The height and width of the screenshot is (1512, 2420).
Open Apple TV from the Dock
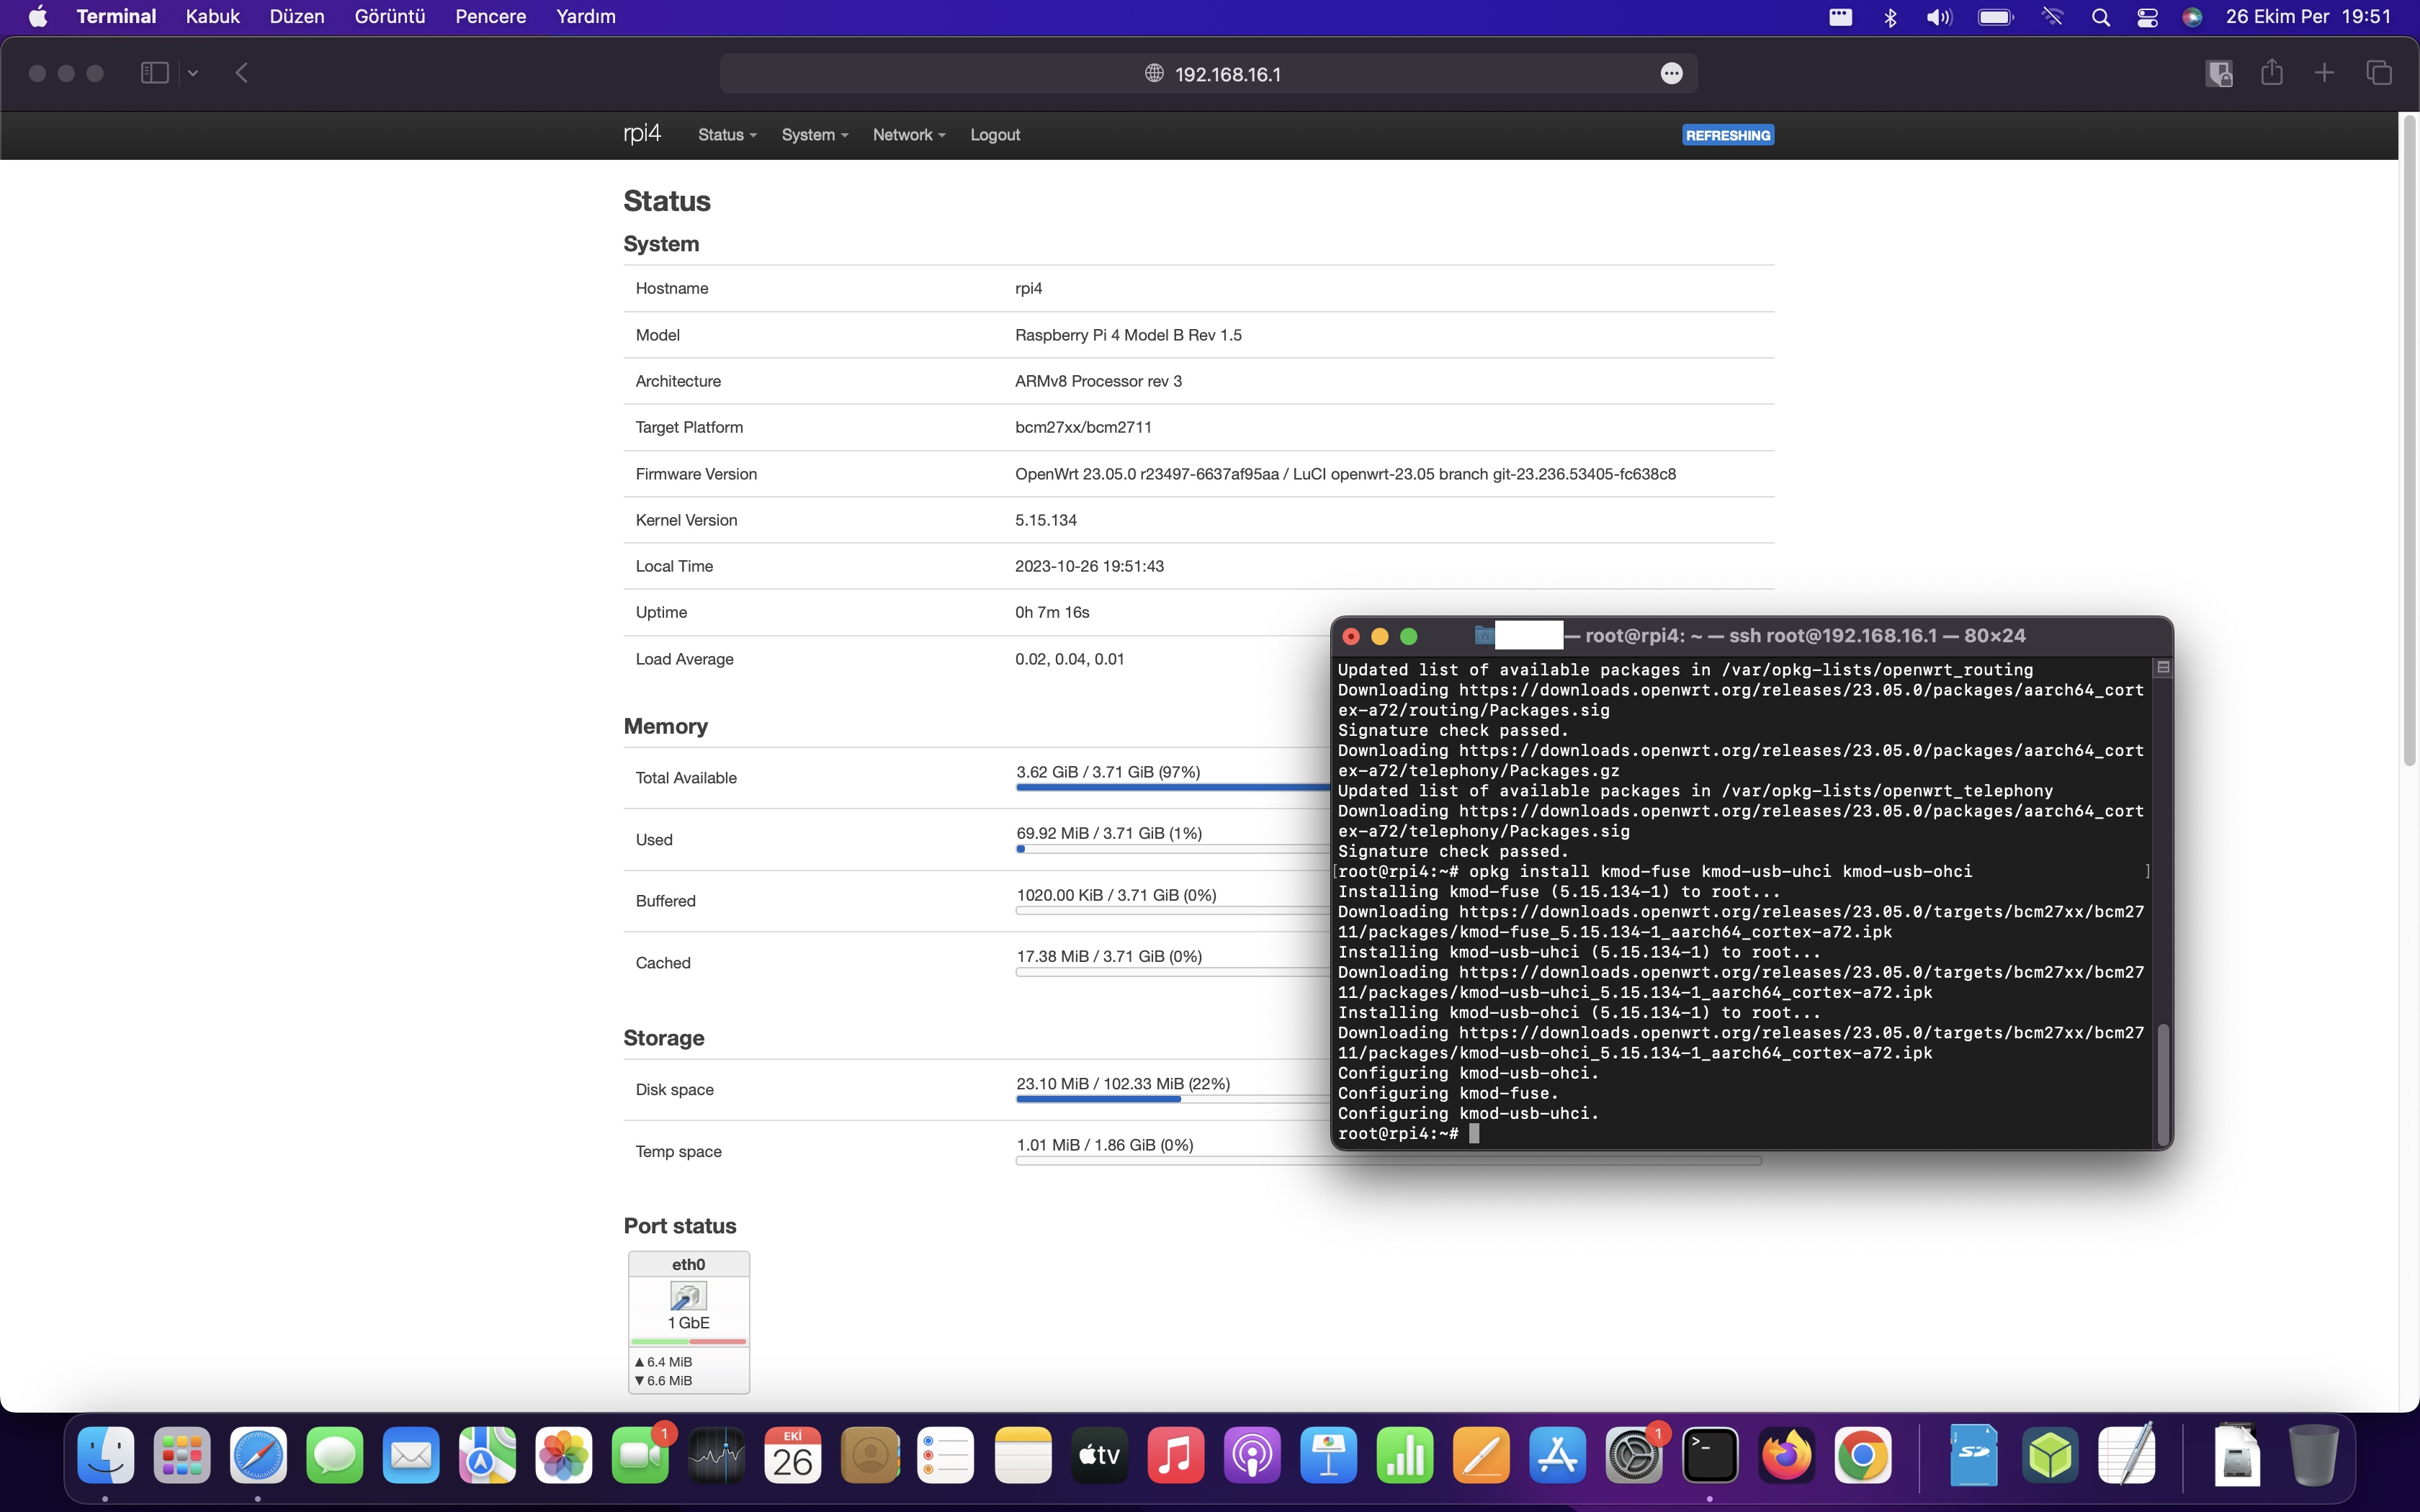(1099, 1455)
